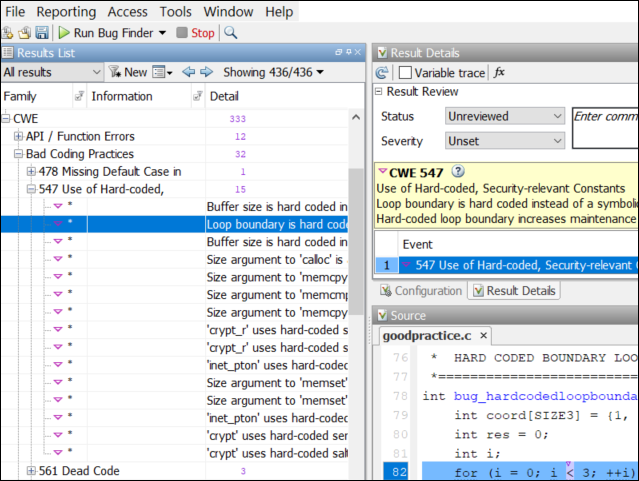Click the Results List vertical scrollbar thumb

(356, 242)
